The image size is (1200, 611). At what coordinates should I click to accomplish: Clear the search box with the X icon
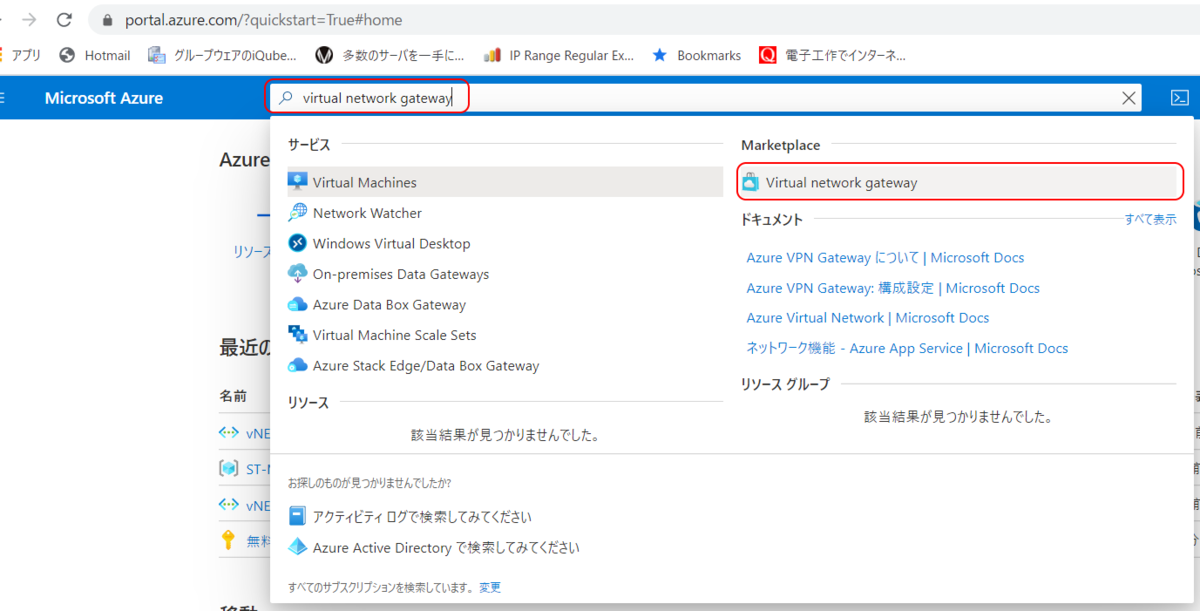1129,98
